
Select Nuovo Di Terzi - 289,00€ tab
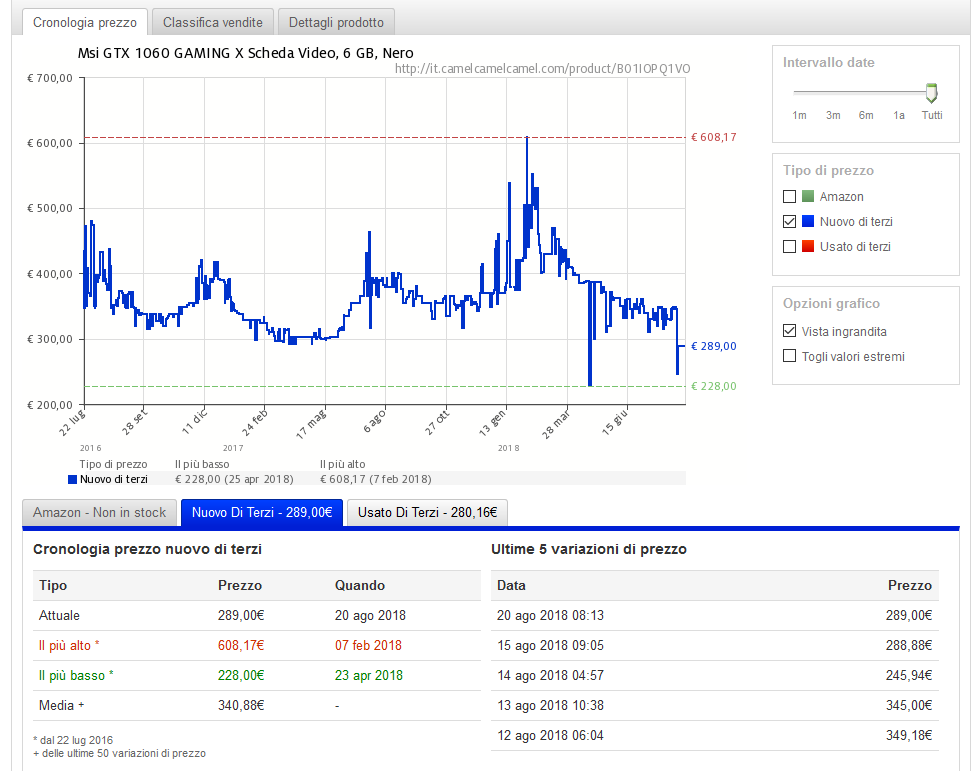(x=262, y=513)
